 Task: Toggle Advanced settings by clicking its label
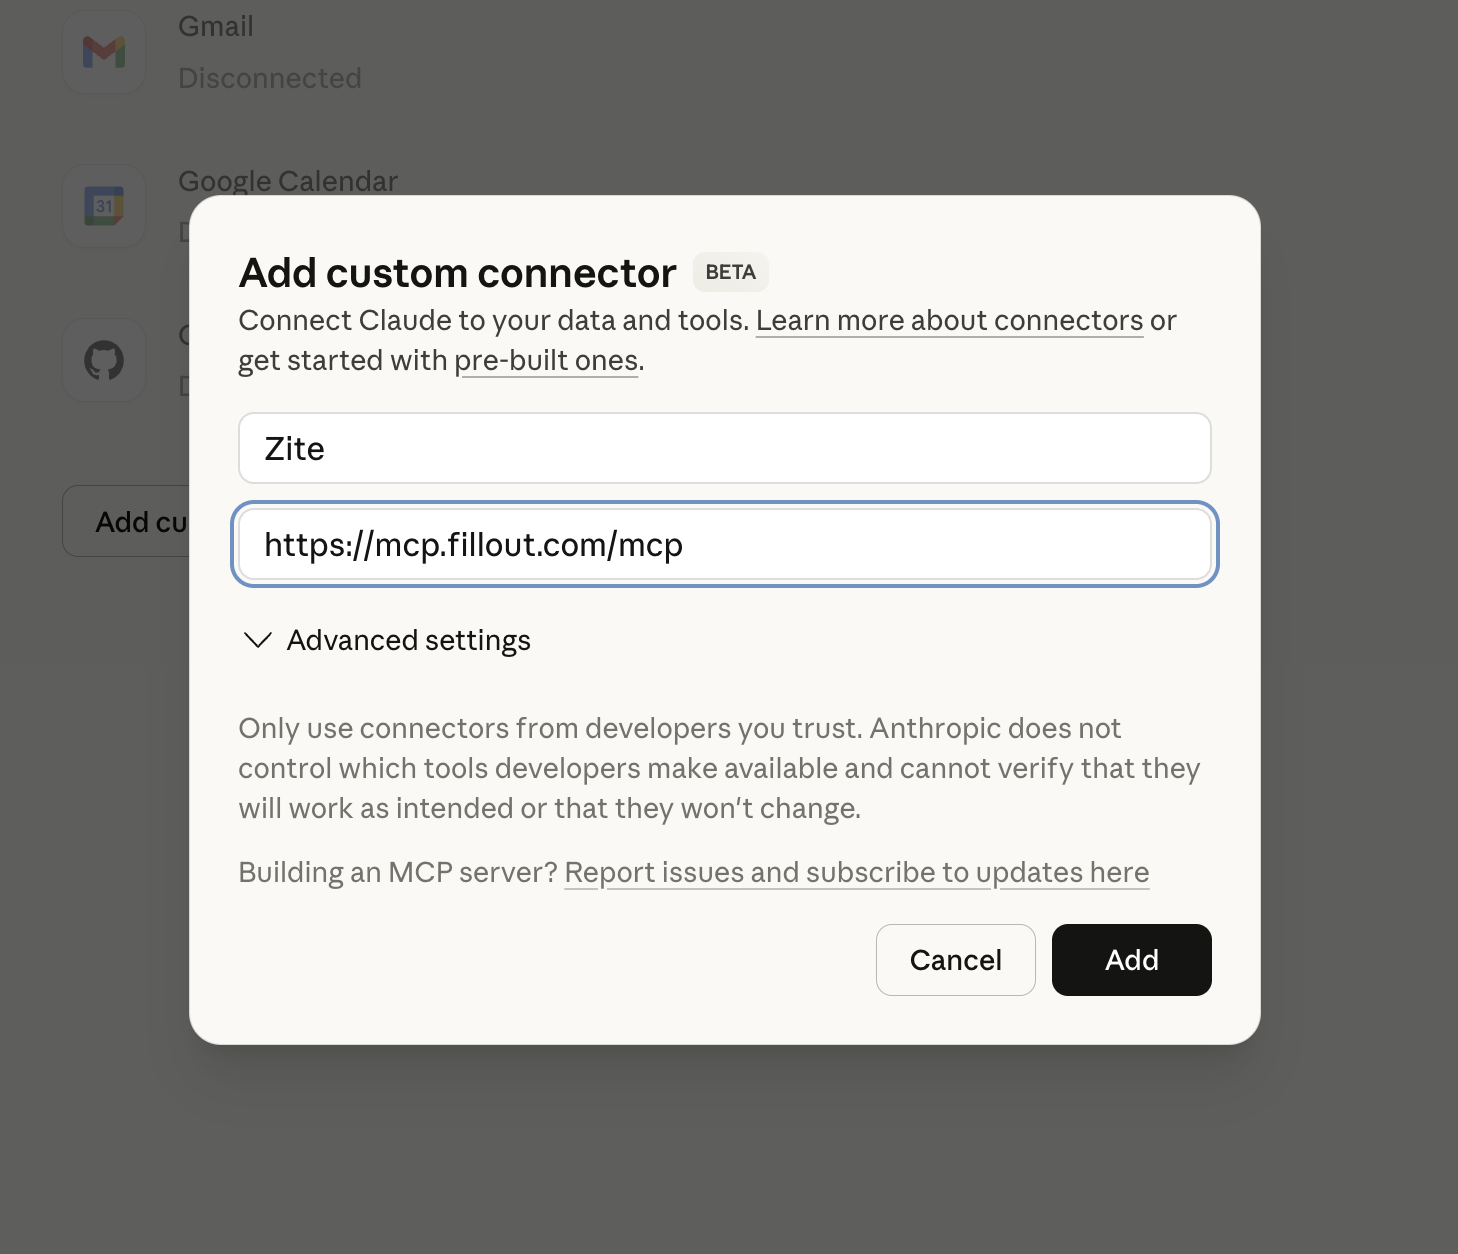(x=408, y=640)
